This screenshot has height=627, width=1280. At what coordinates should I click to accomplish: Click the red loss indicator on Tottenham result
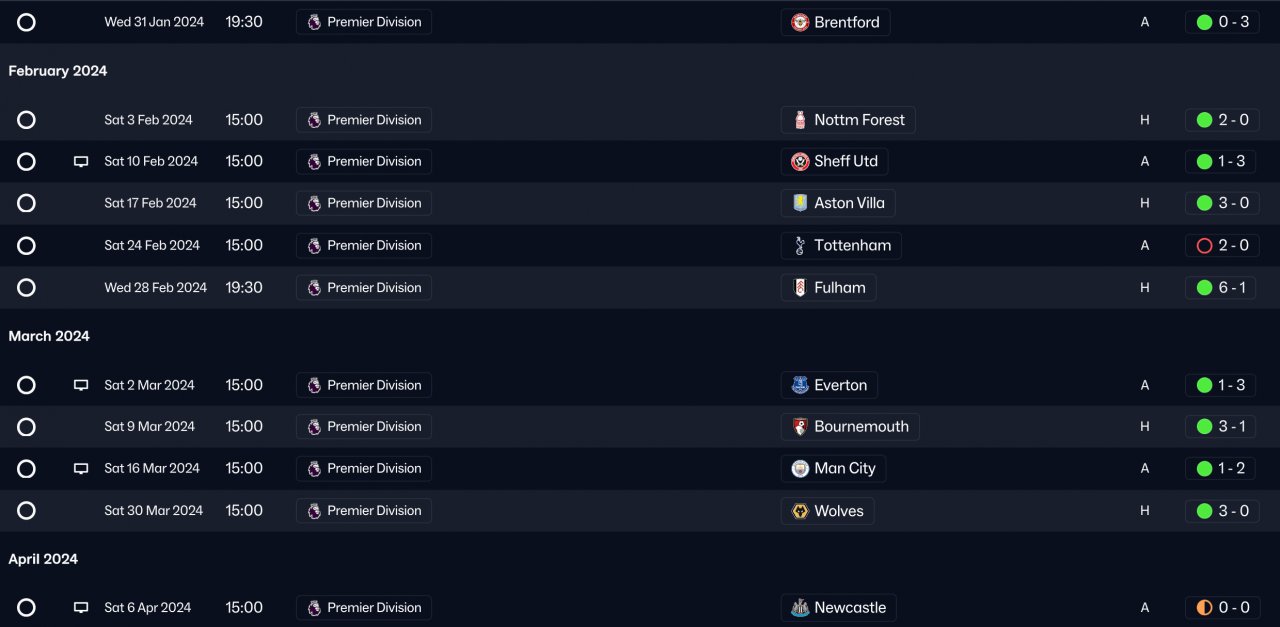point(1204,246)
